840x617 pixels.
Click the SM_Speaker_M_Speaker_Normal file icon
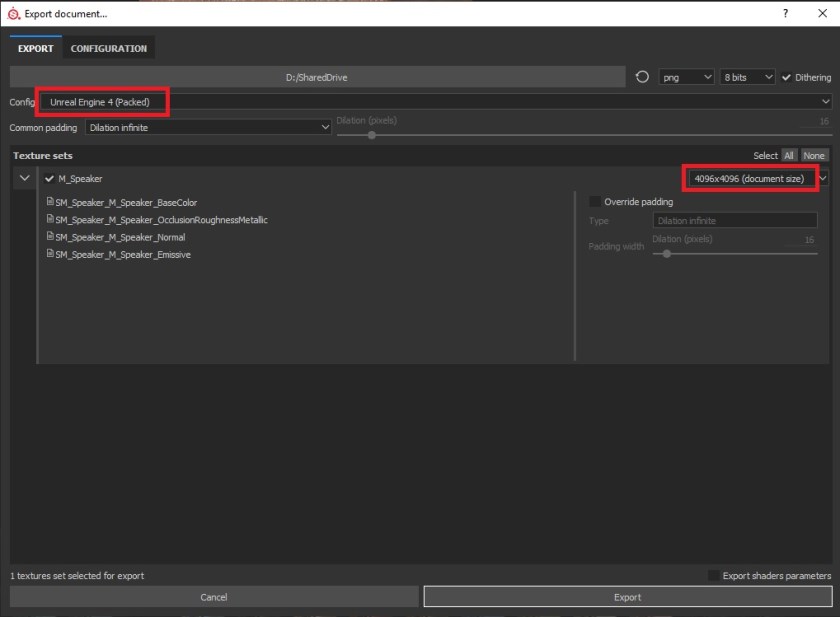(x=50, y=237)
